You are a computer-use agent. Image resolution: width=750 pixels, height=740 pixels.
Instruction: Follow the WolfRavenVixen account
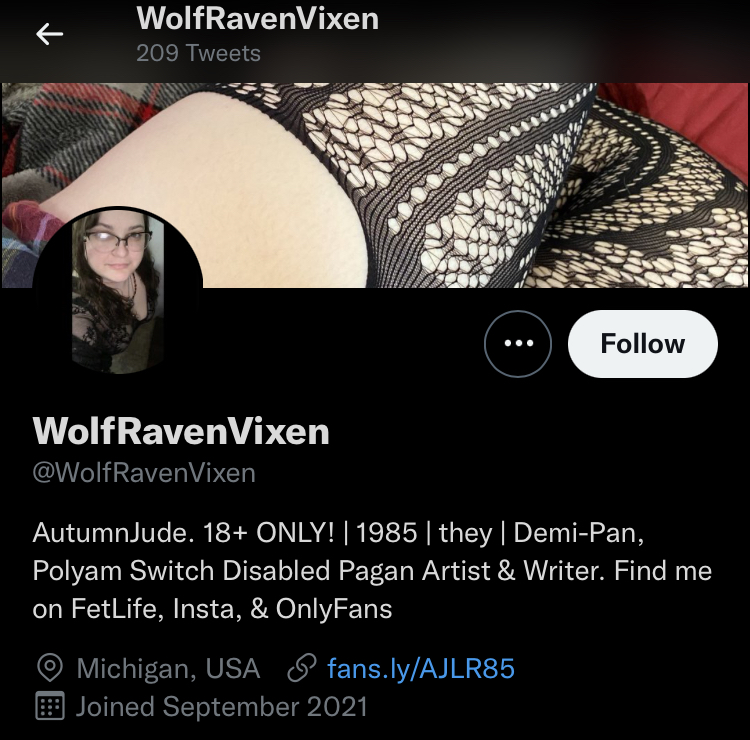[642, 343]
